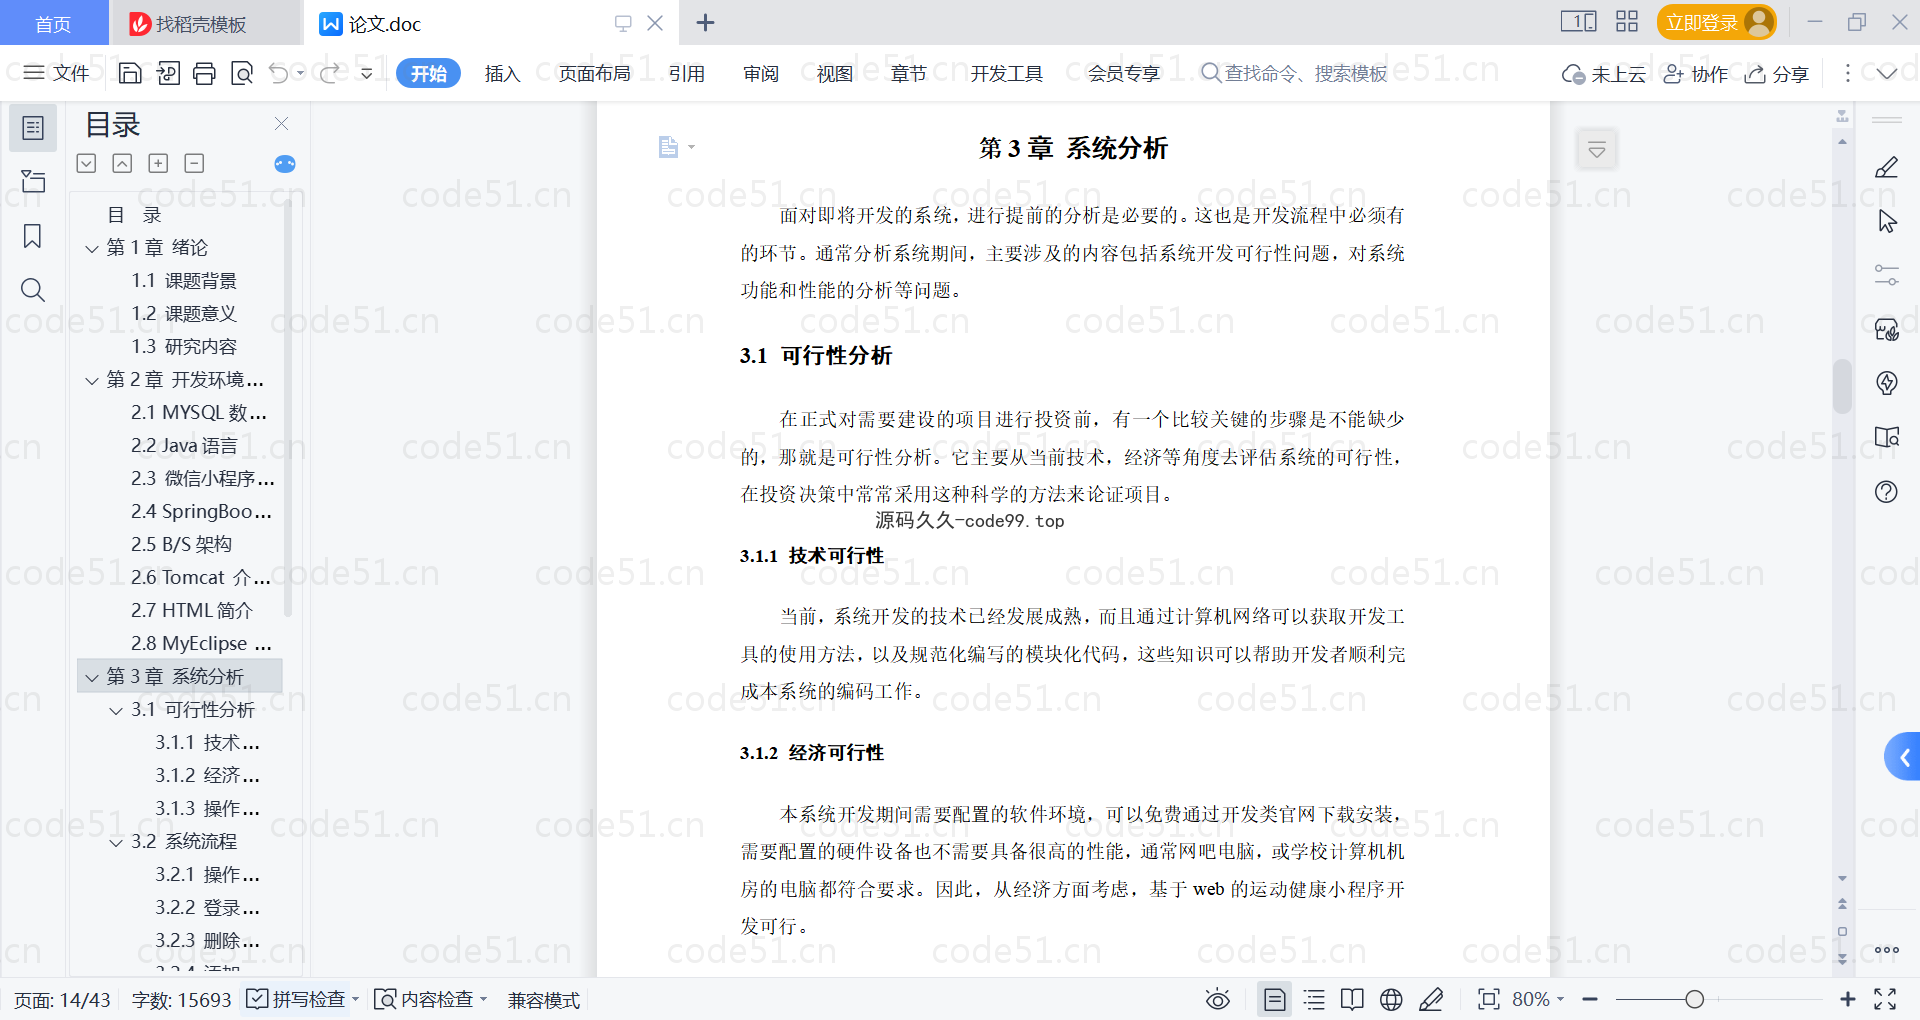Screen dimensions: 1920x1020
Task: Jump to 2.5 B/S 架构 in outline
Action: coord(180,545)
